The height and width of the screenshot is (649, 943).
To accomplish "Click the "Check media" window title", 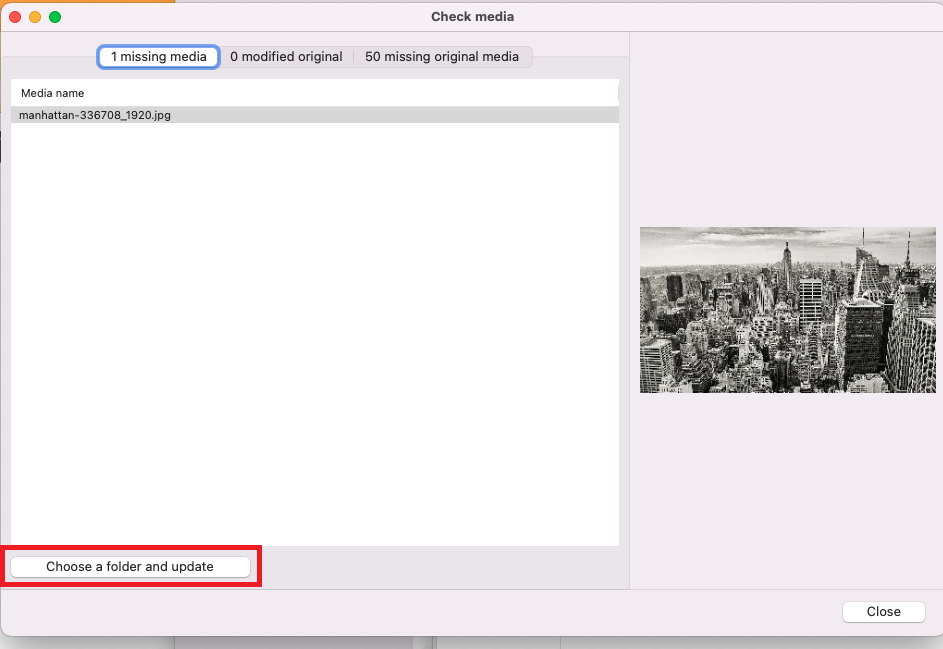I will click(472, 17).
